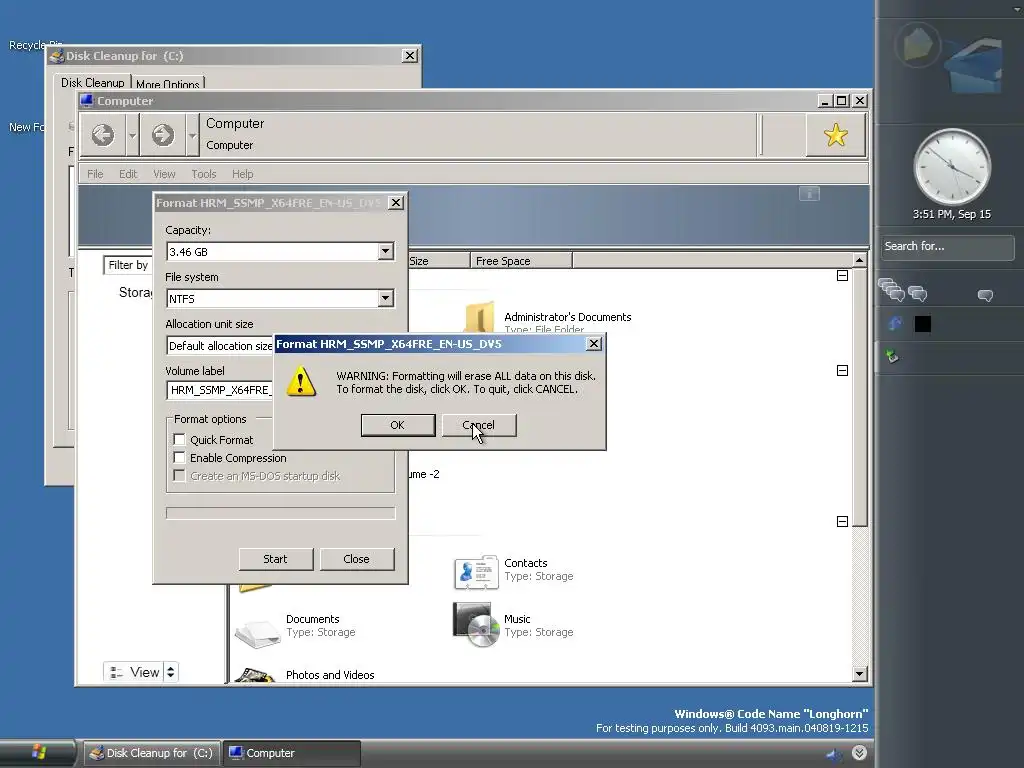Open the Contacts storage icon
The width and height of the screenshot is (1024, 768).
pyautogui.click(x=476, y=571)
